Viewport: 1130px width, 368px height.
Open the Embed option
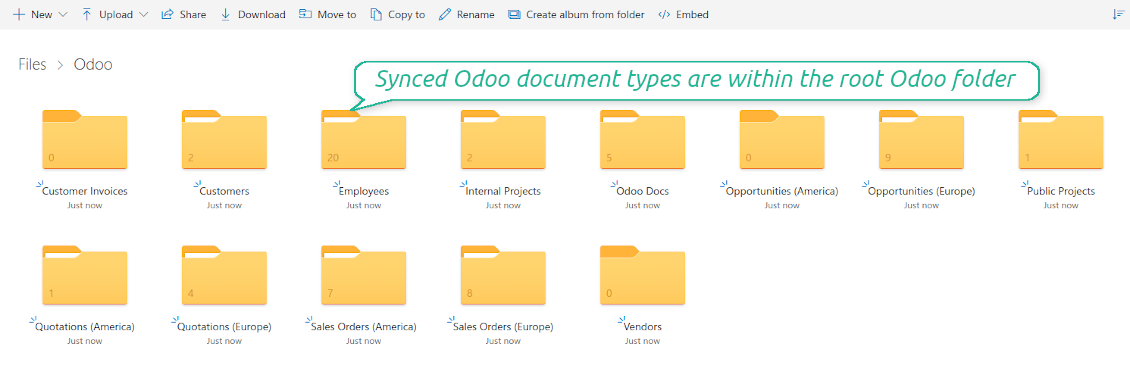click(x=683, y=14)
